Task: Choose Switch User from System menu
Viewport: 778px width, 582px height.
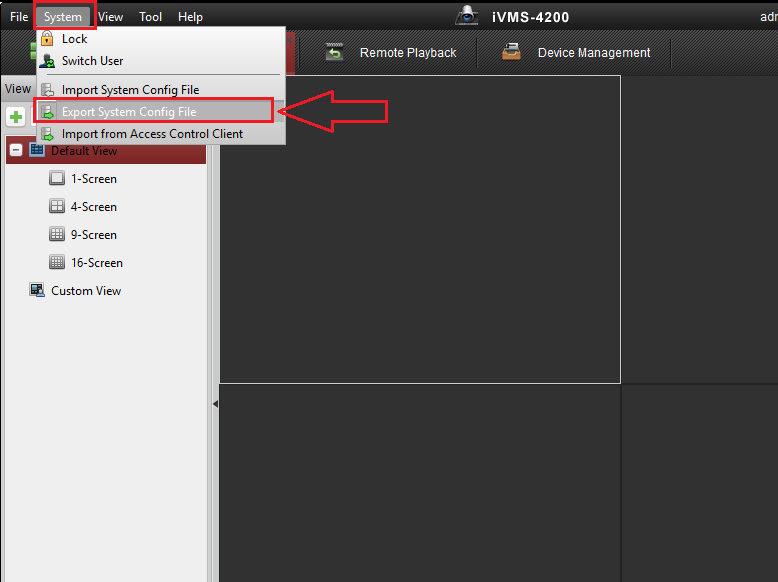Action: [x=92, y=61]
